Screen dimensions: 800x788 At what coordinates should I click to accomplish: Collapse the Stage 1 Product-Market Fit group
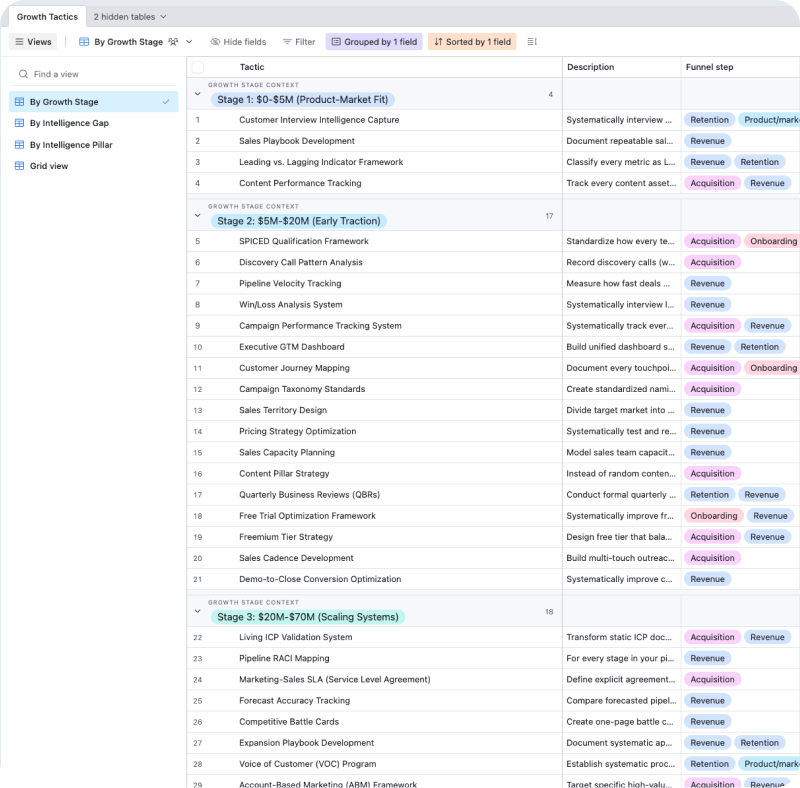coord(199,92)
